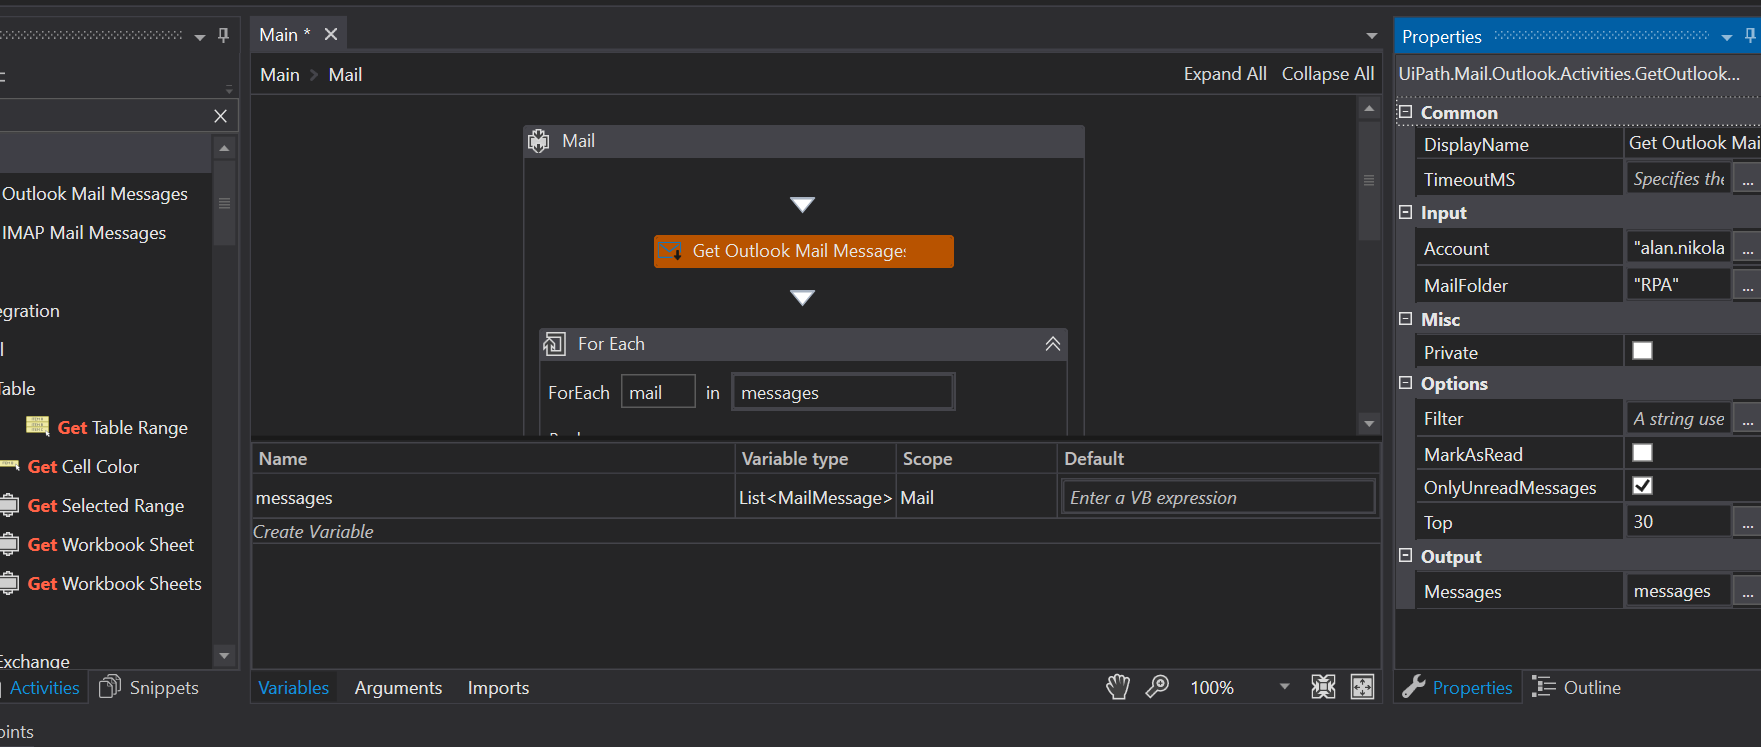The width and height of the screenshot is (1761, 747).
Task: Click the Mail breadcrumb link
Action: 345,75
